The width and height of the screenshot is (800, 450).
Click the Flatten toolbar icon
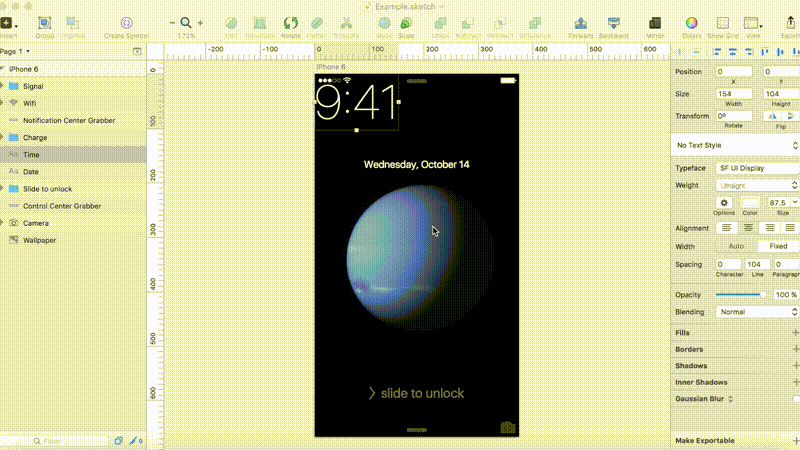click(x=317, y=23)
